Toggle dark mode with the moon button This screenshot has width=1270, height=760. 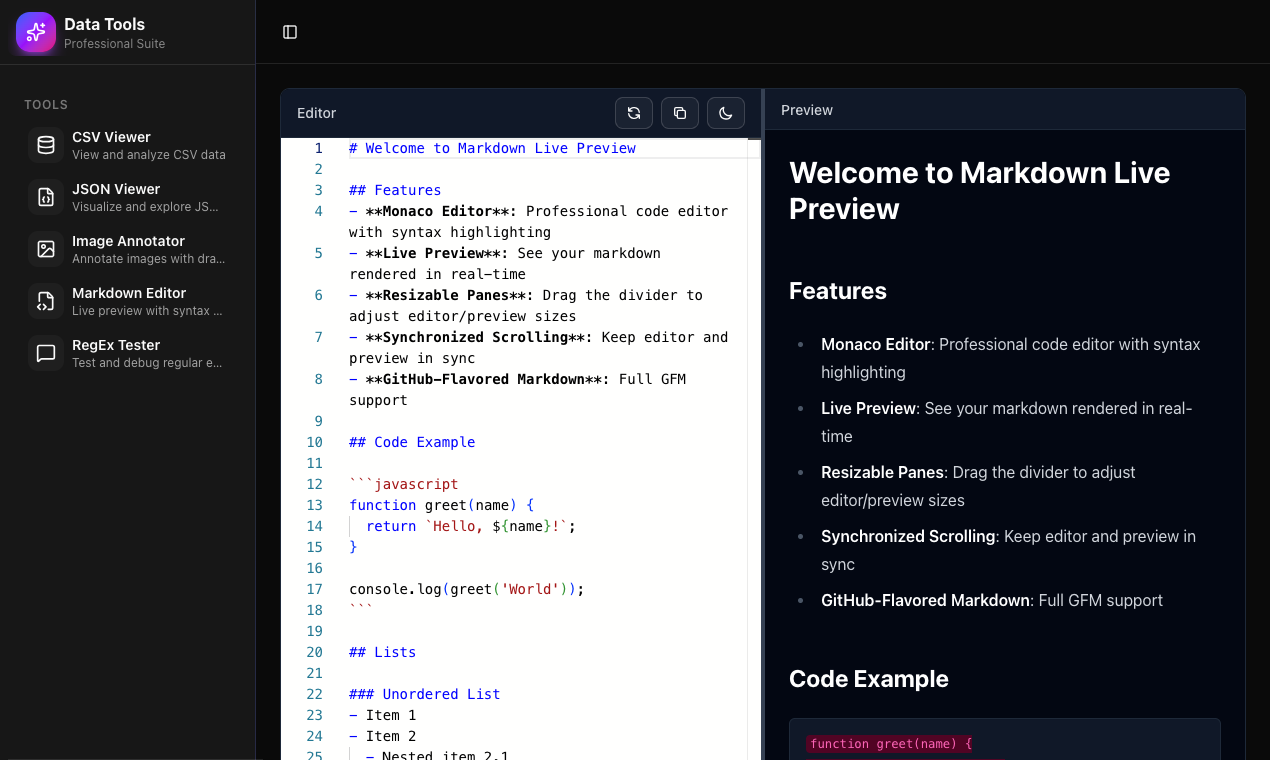tap(726, 113)
